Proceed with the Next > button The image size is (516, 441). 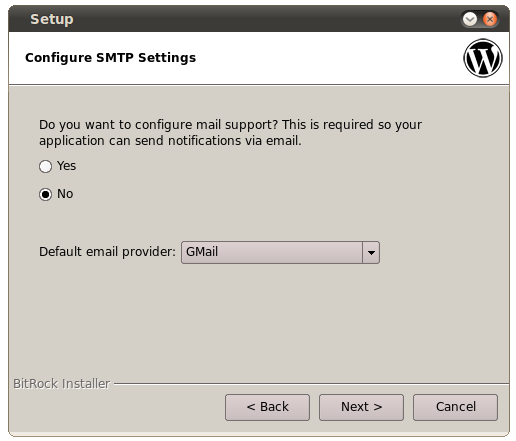coord(361,407)
